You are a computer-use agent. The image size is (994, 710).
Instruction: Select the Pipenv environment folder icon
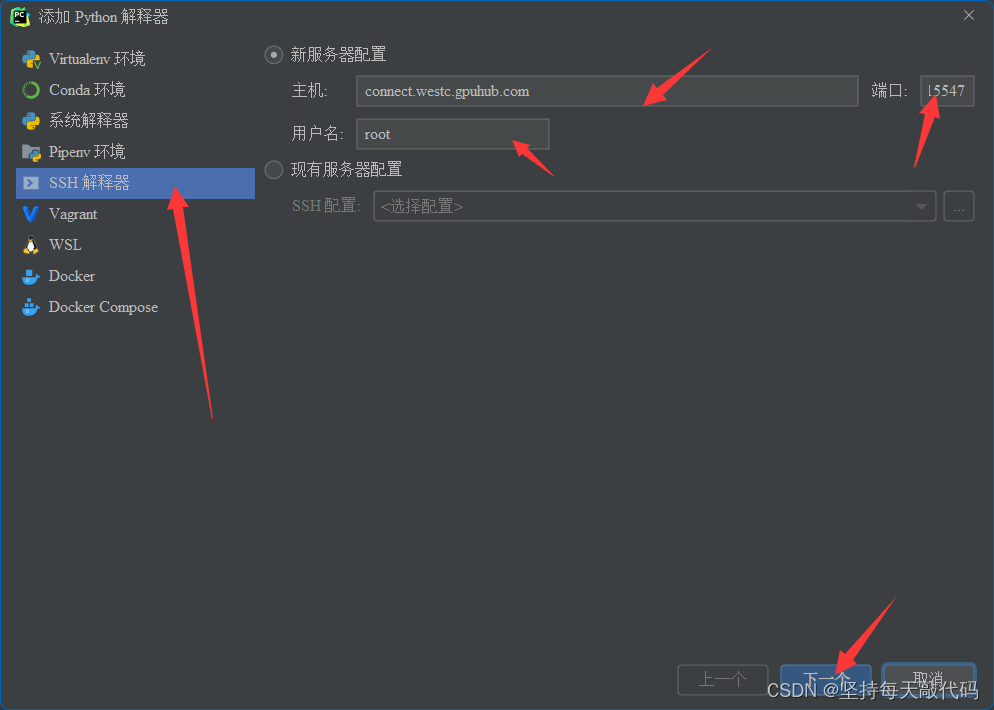pos(31,152)
